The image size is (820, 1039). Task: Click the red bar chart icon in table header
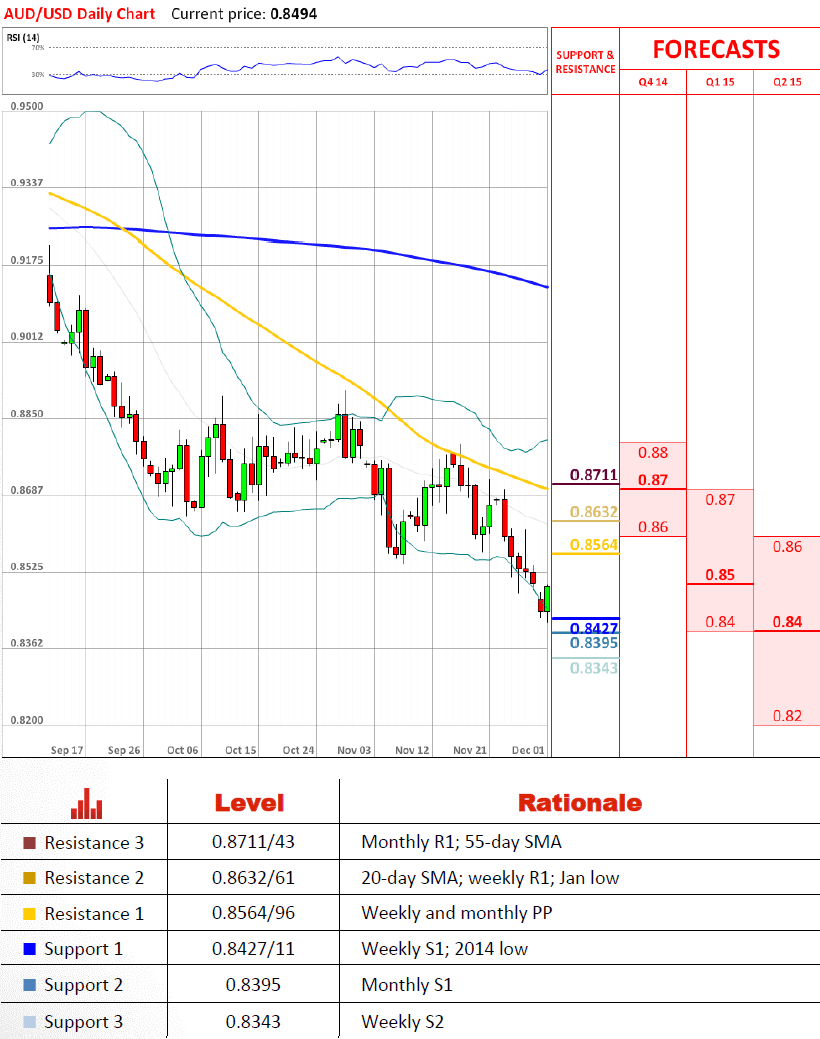[x=86, y=803]
